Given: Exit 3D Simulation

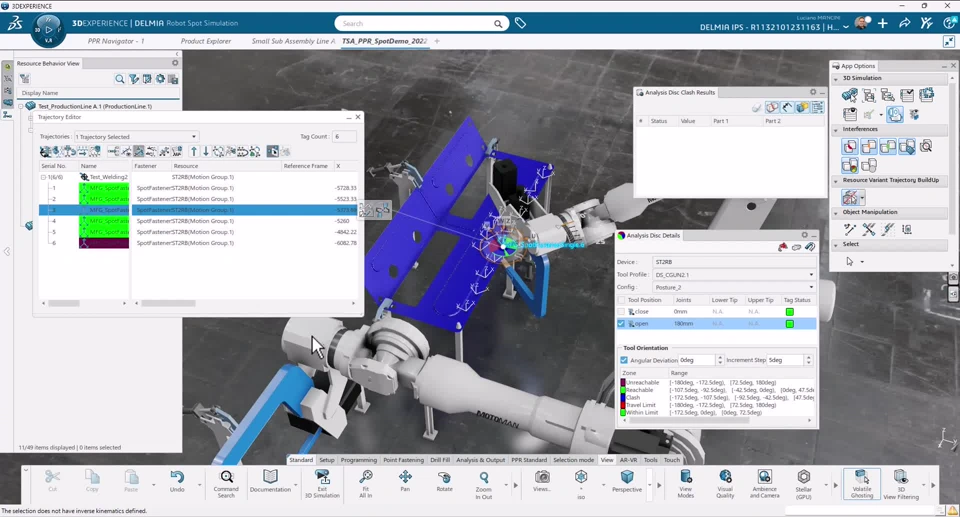Looking at the screenshot, I should pos(322,483).
